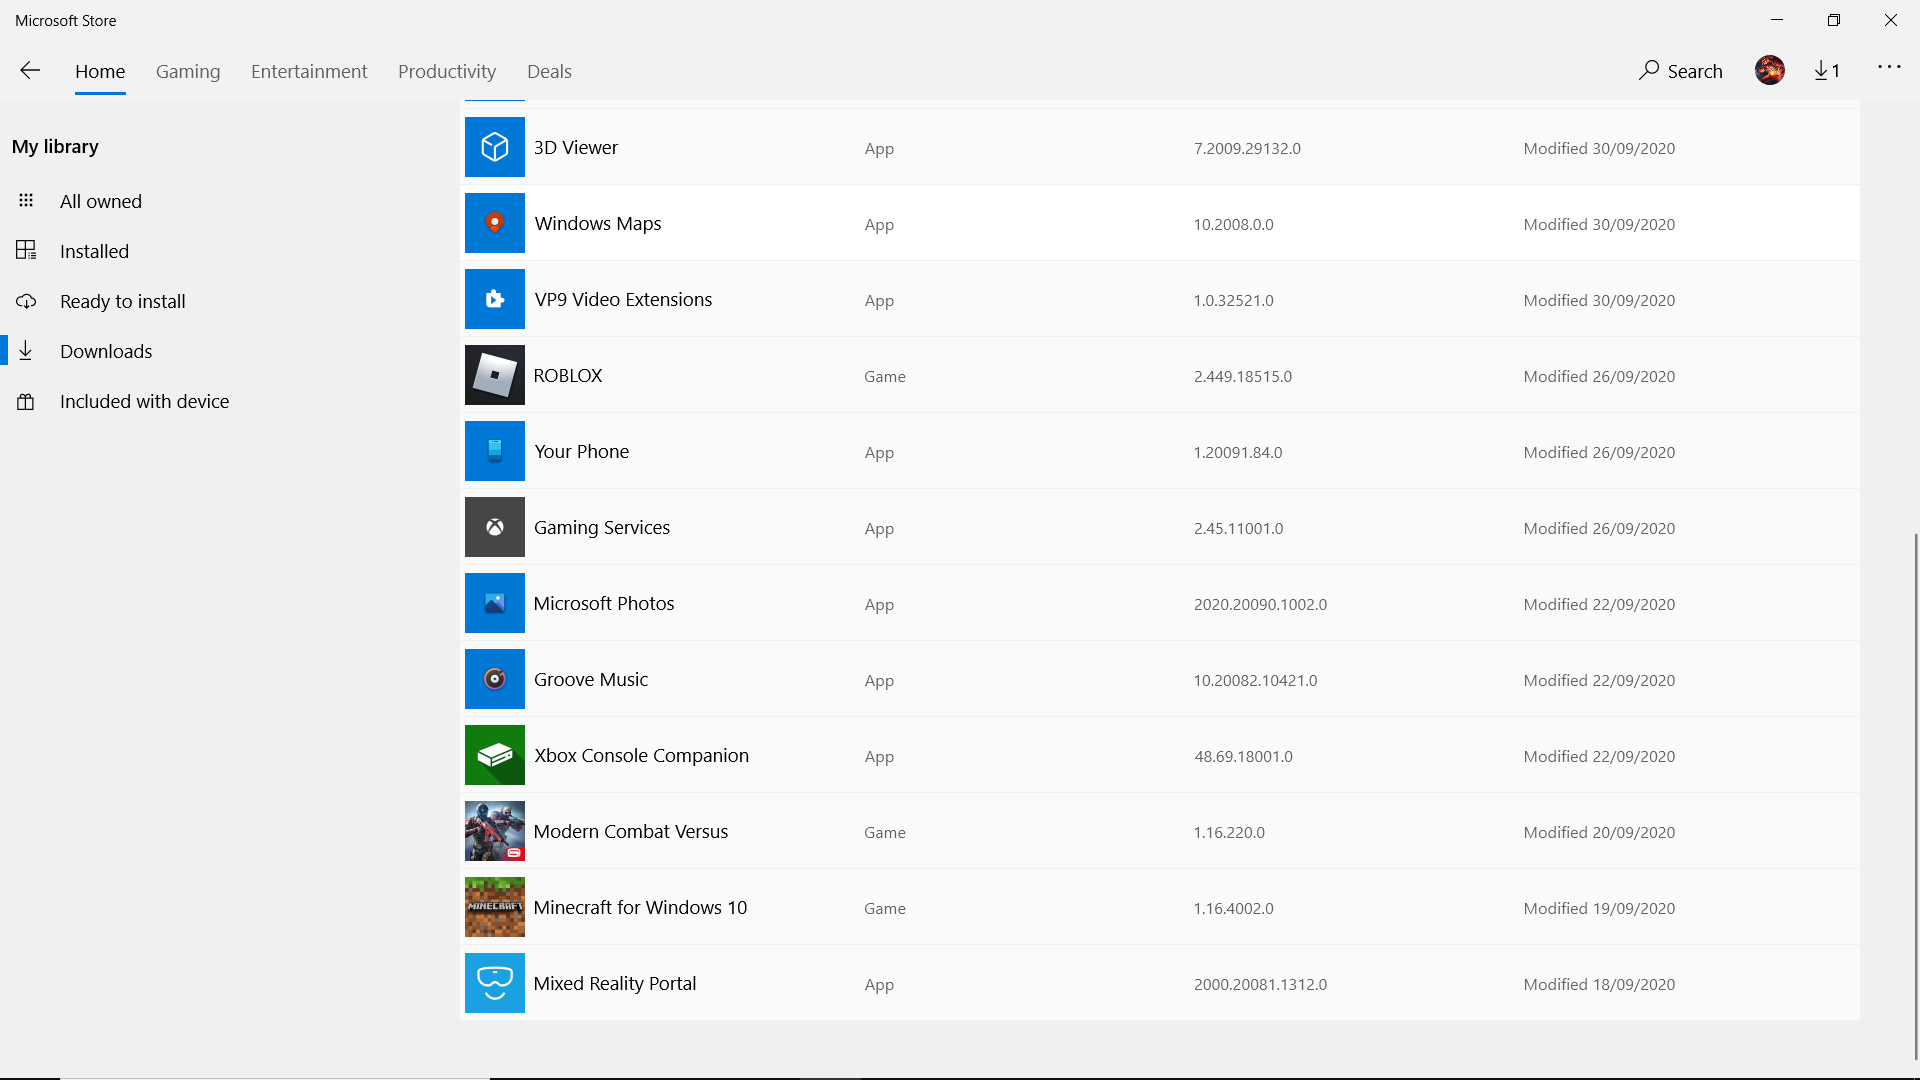1920x1080 pixels.
Task: Switch to the Home tab
Action: pos(100,71)
